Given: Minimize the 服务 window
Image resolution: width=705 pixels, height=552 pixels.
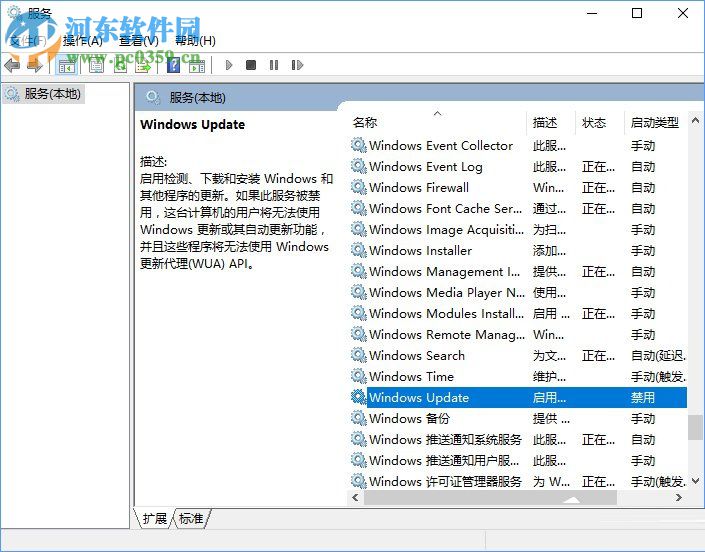Looking at the screenshot, I should point(592,13).
